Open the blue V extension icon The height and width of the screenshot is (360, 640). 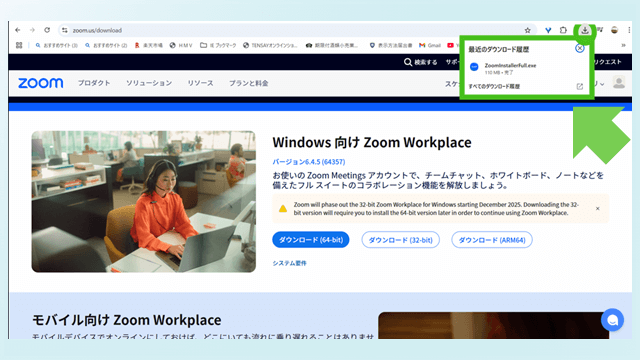click(x=548, y=30)
